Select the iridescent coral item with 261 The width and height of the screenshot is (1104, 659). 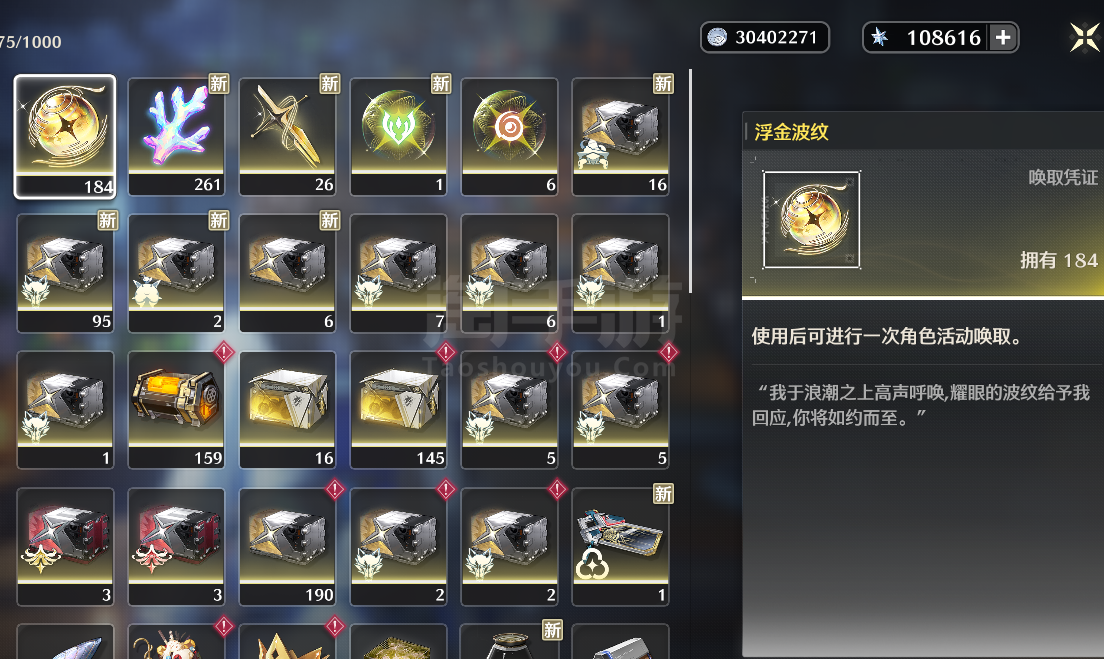pos(176,137)
